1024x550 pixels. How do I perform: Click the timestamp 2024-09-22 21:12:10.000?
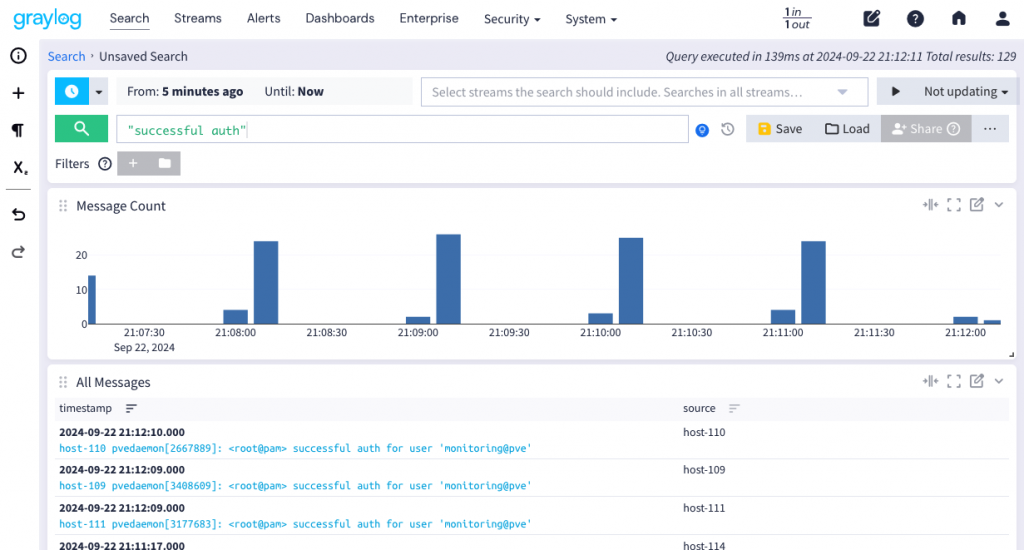(x=122, y=432)
